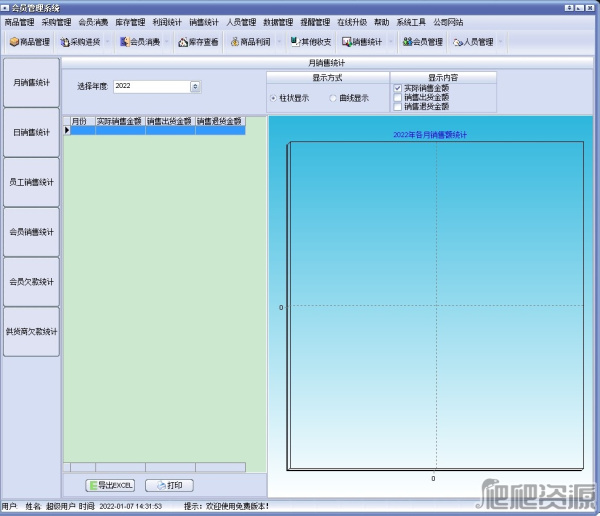Expand the 商品利润 toolbar dropdown arrow
This screenshot has width=600, height=516.
click(279, 42)
